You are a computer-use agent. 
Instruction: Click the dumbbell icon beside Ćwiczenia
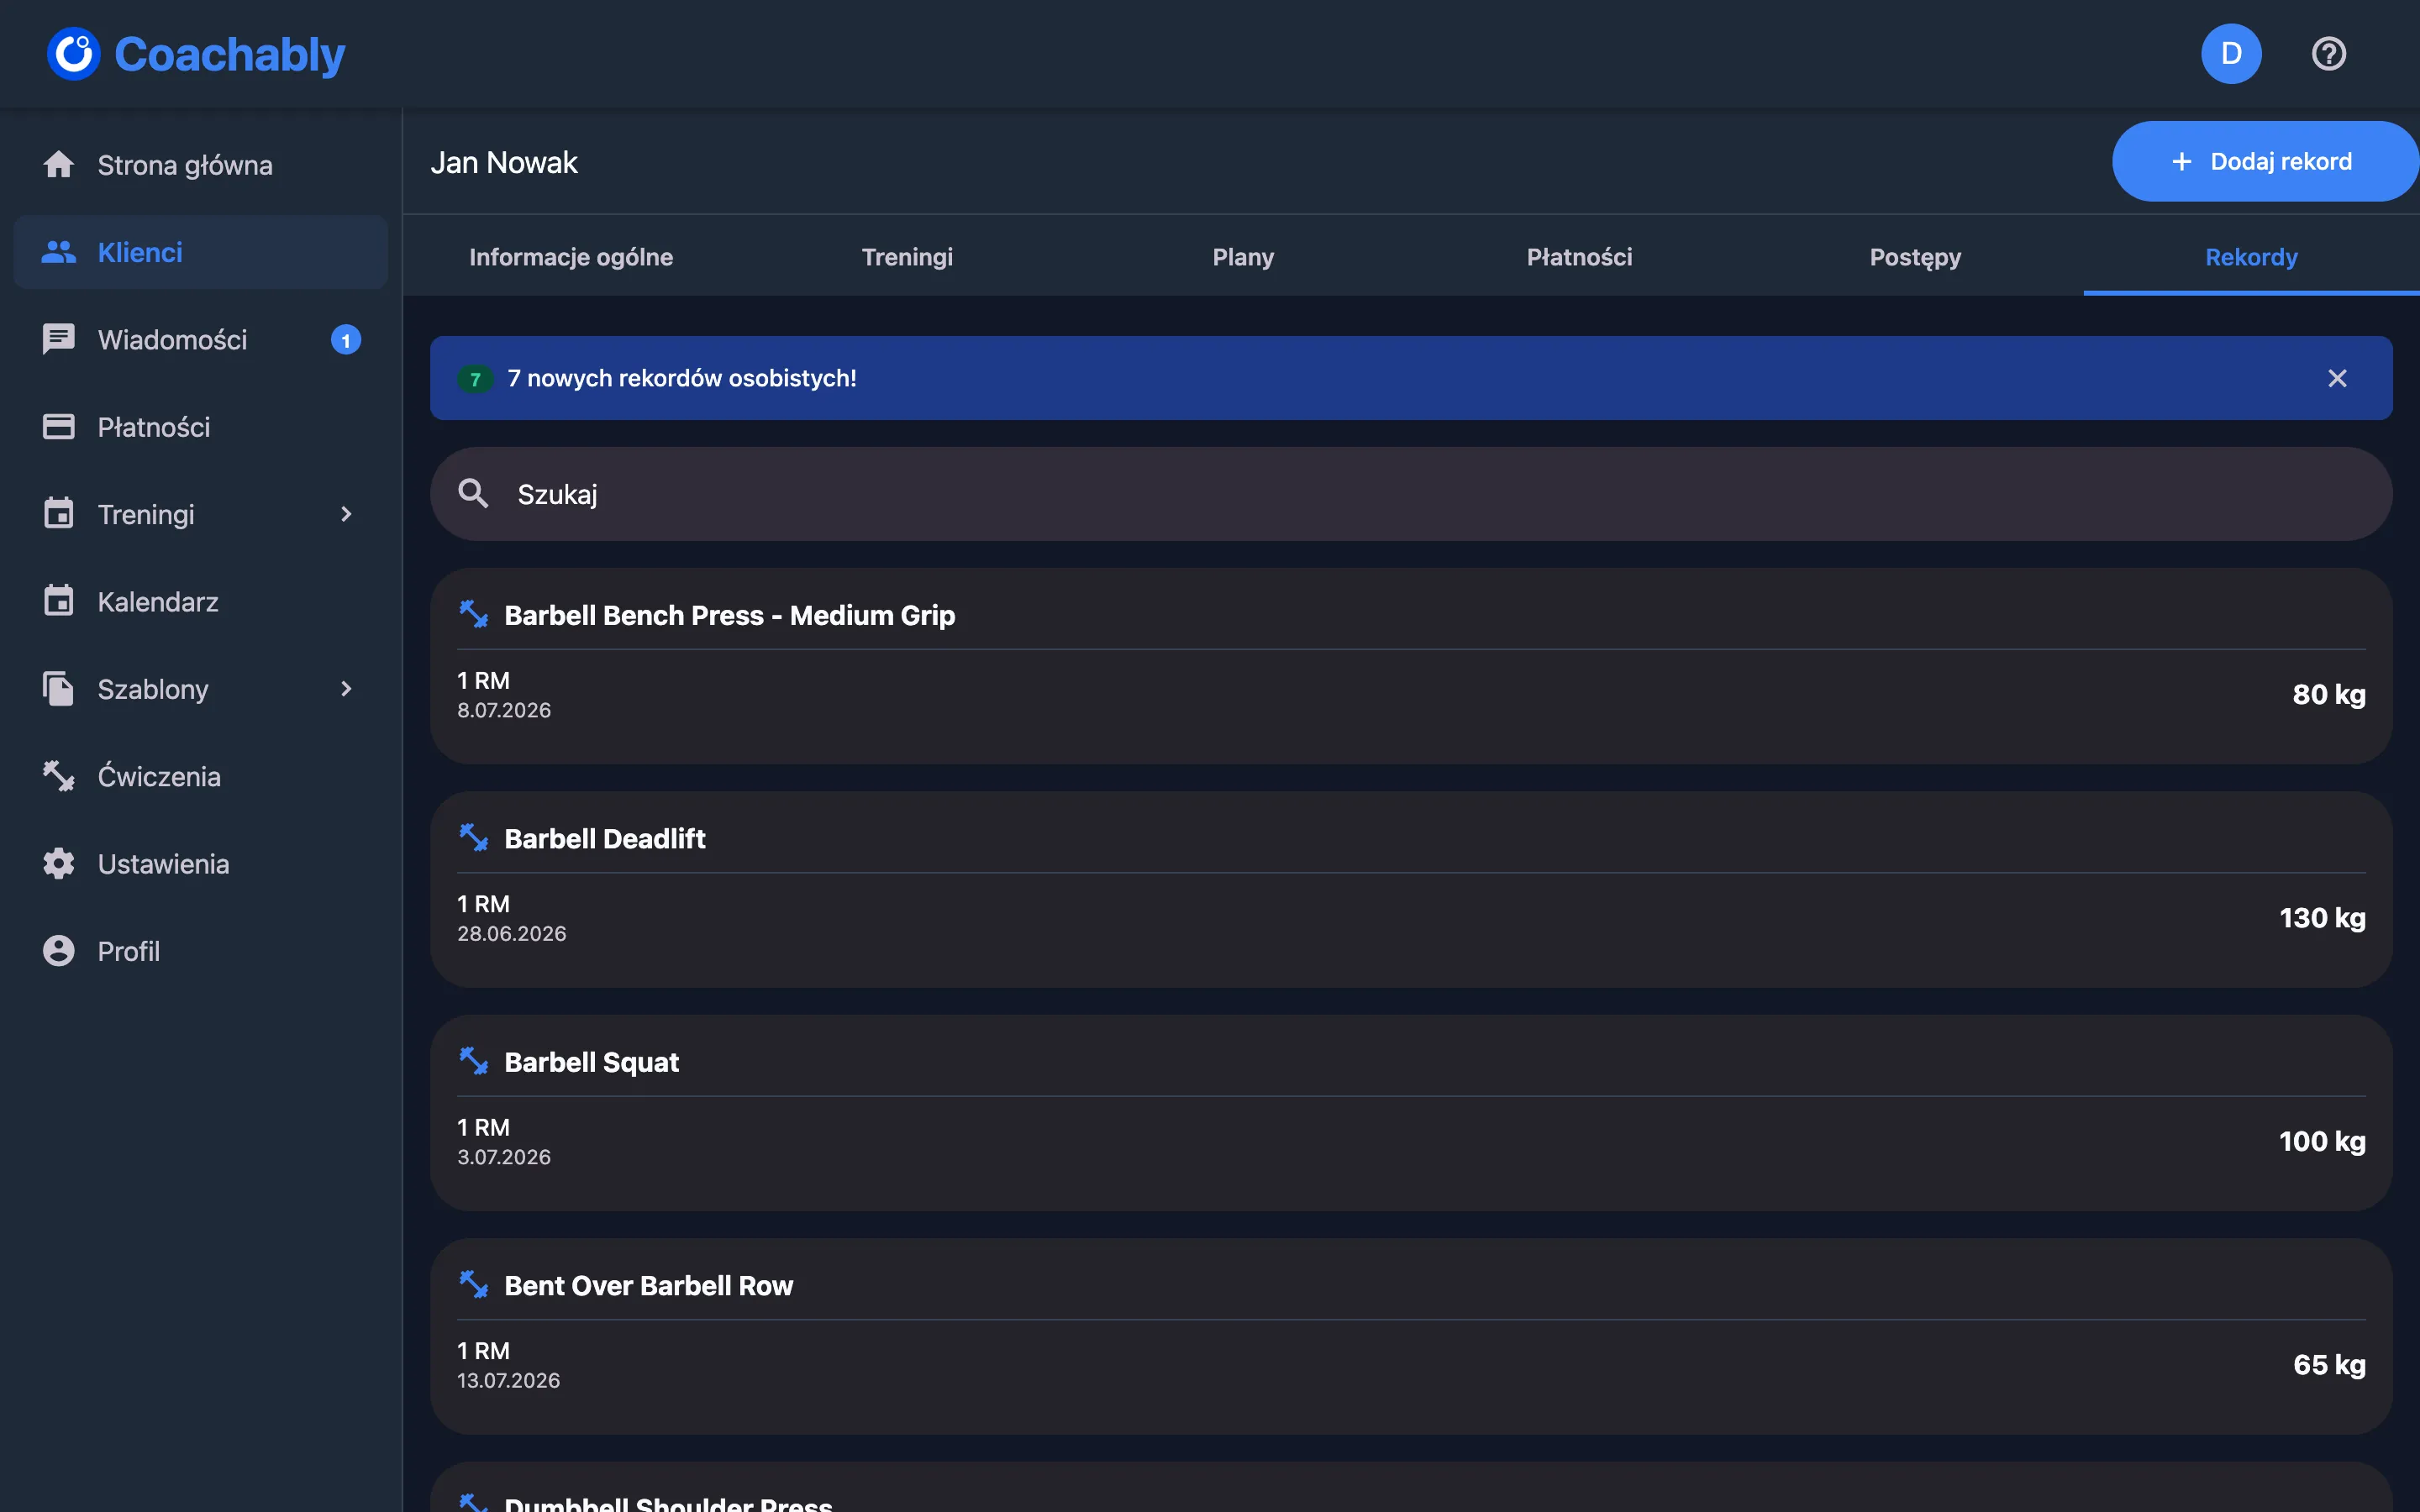coord(59,776)
